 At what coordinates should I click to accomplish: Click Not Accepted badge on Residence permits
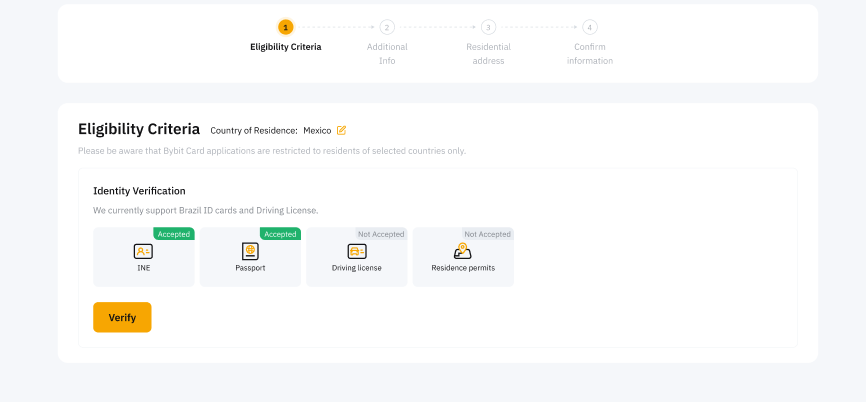click(487, 234)
